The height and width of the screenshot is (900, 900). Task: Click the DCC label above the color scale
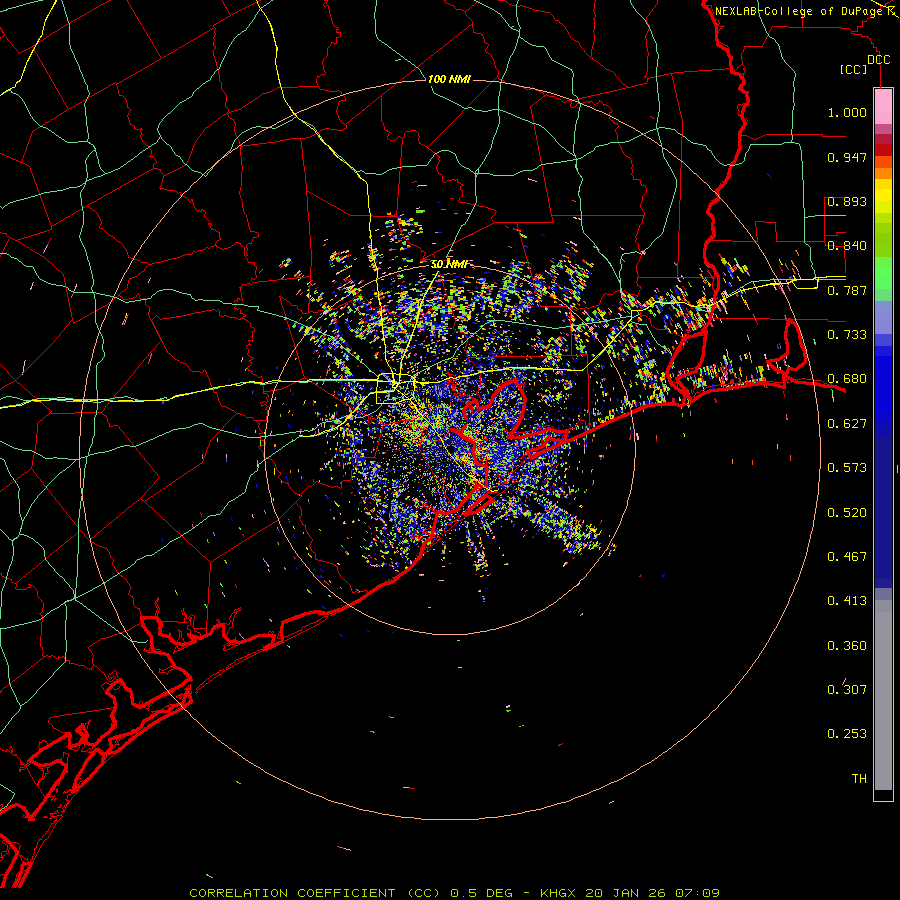tap(878, 60)
